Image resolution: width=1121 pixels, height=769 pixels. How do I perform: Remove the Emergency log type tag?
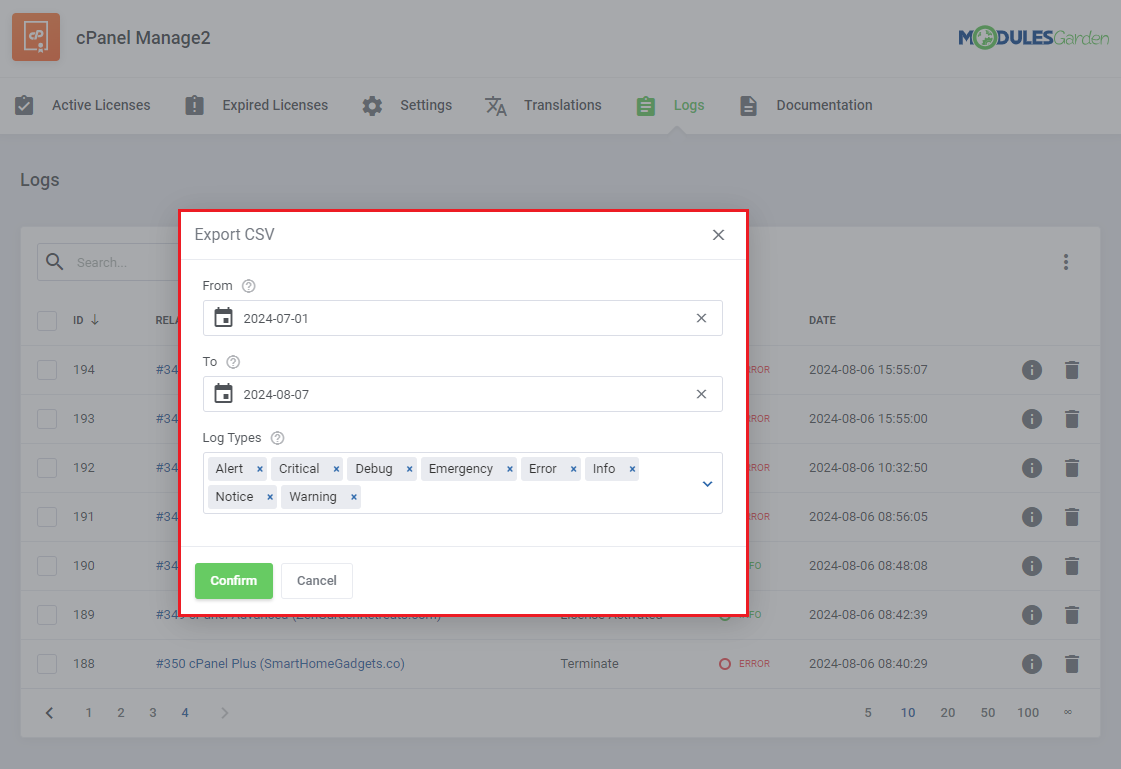[510, 470]
